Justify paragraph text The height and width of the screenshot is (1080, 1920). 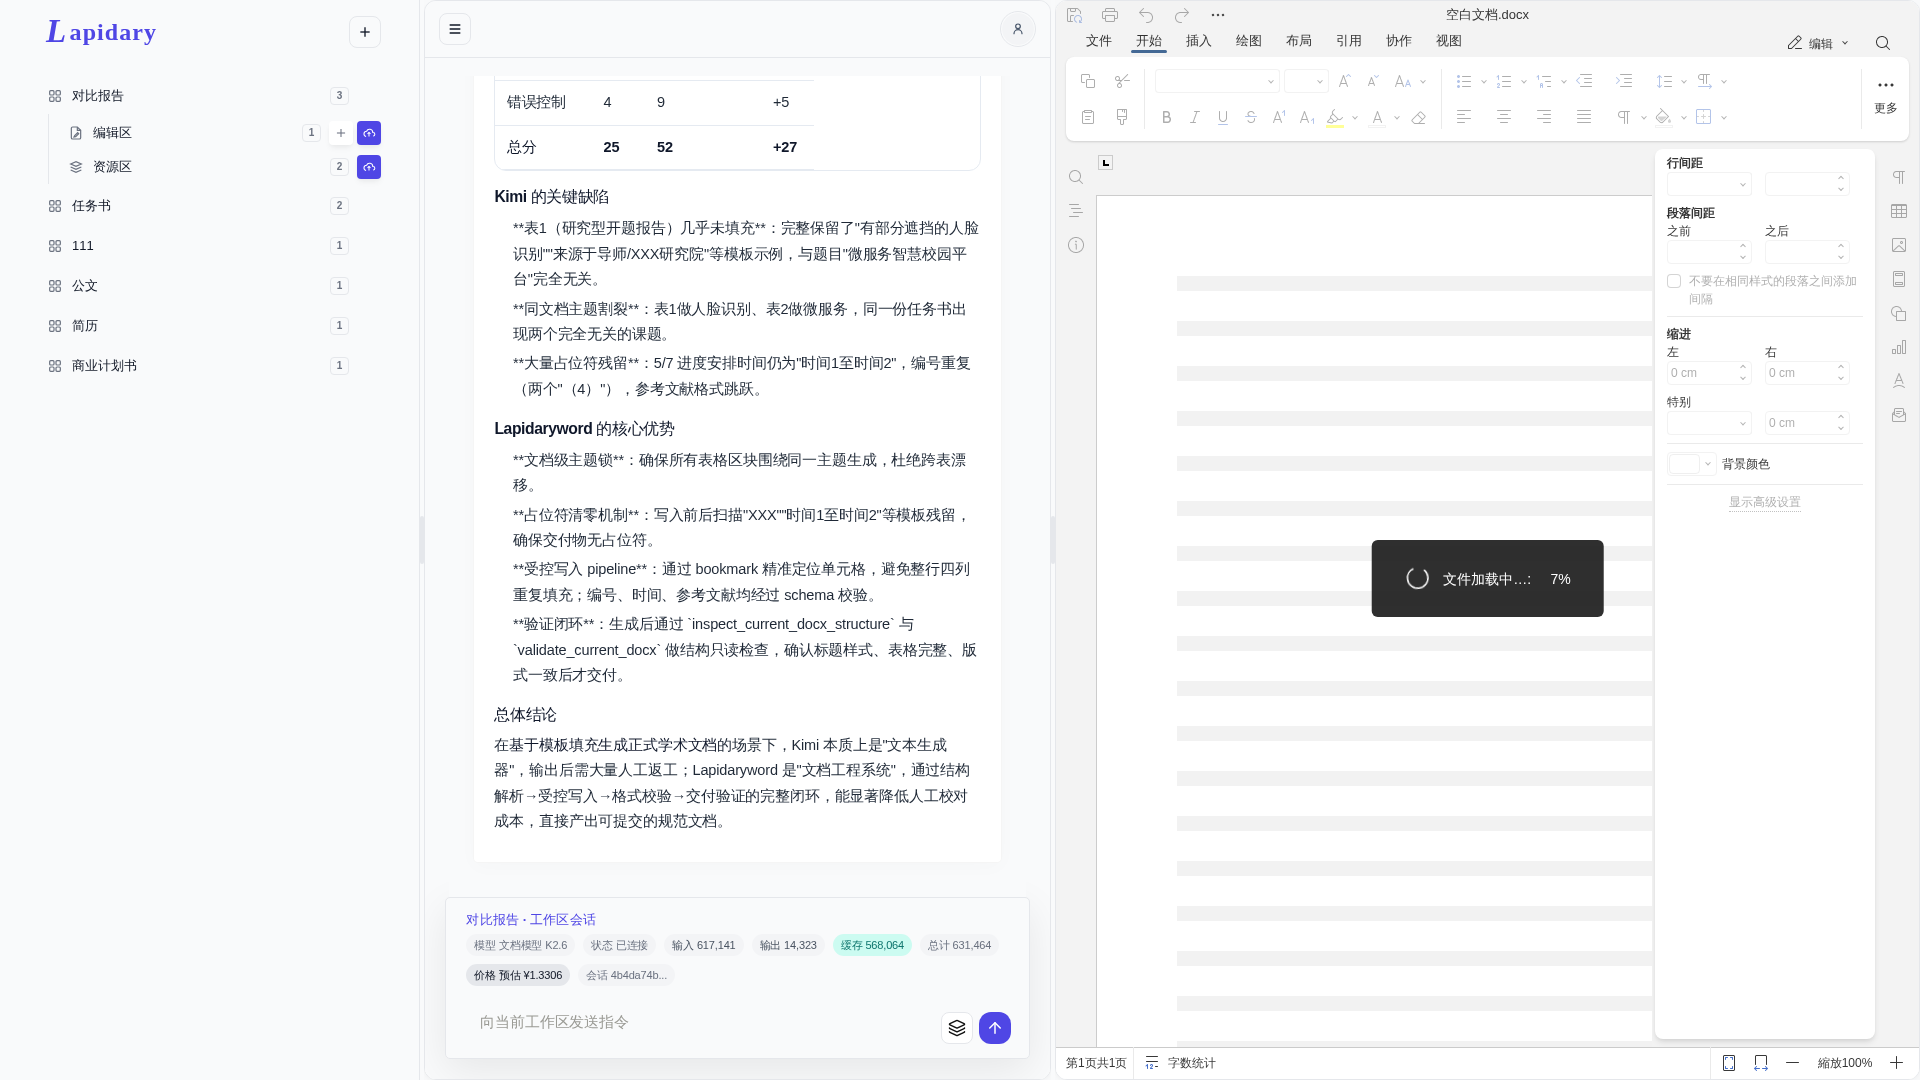1584,117
